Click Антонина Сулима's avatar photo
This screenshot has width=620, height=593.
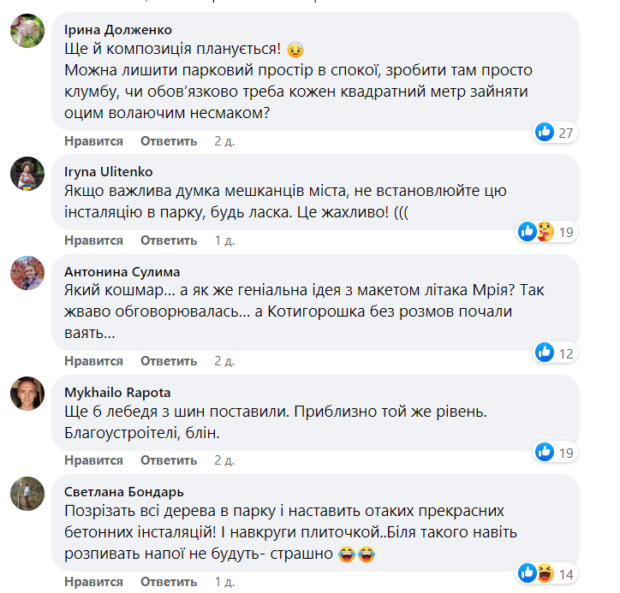click(x=27, y=274)
